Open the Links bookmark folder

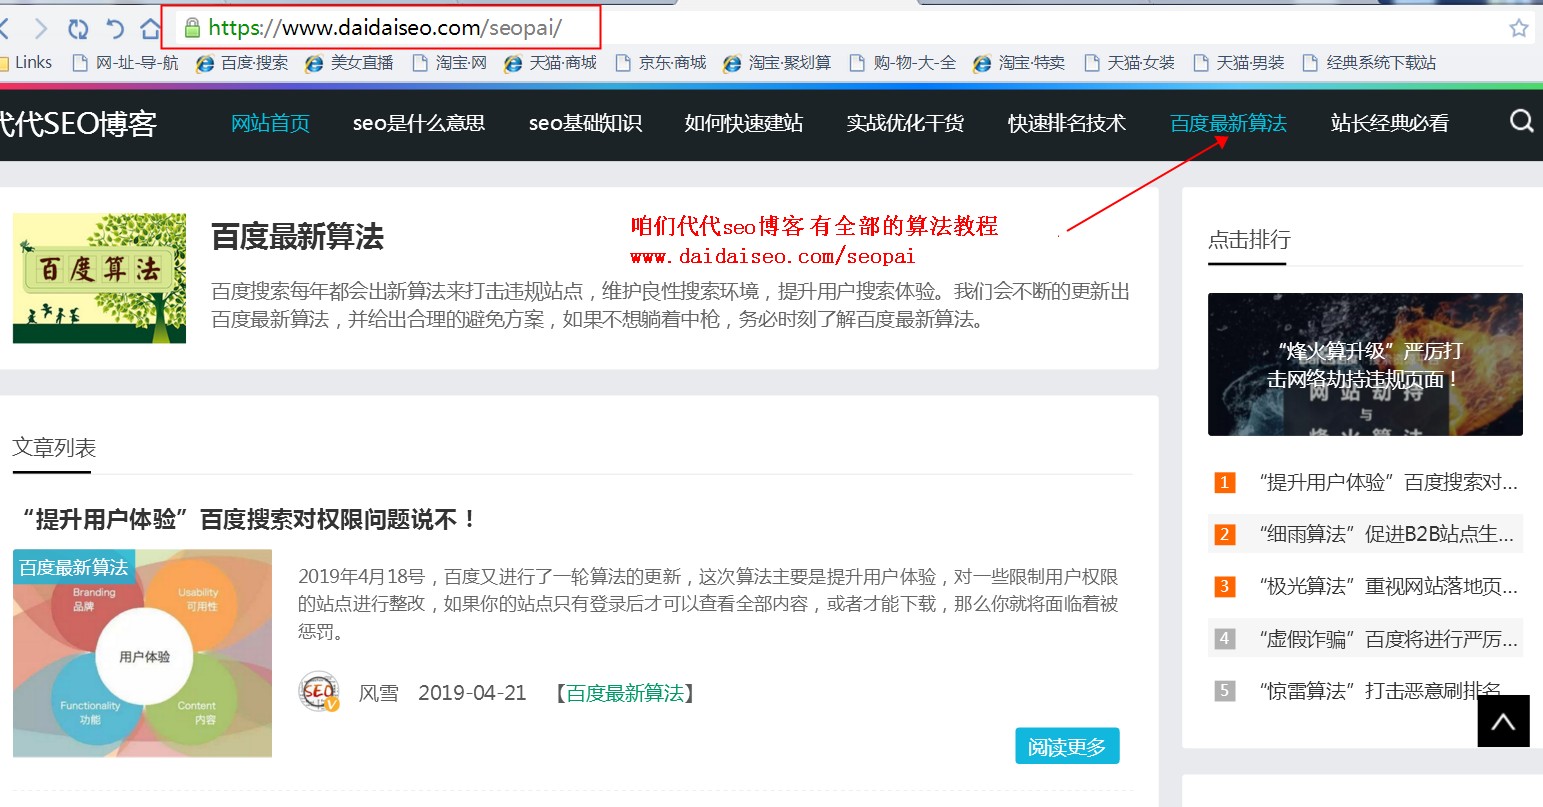point(27,62)
